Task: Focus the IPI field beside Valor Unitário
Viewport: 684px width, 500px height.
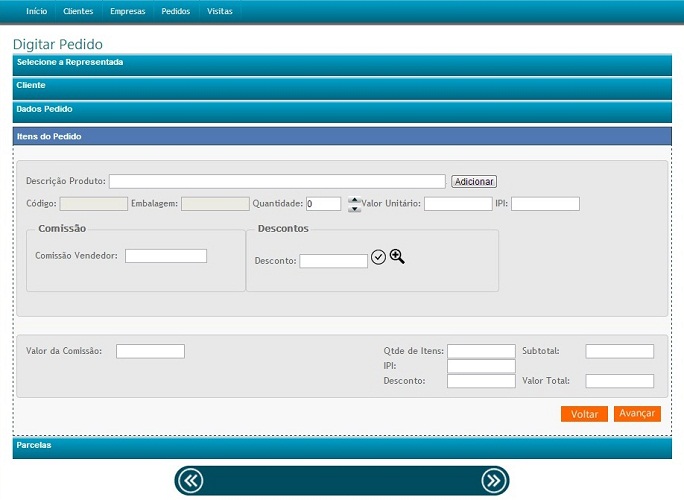Action: pos(545,204)
